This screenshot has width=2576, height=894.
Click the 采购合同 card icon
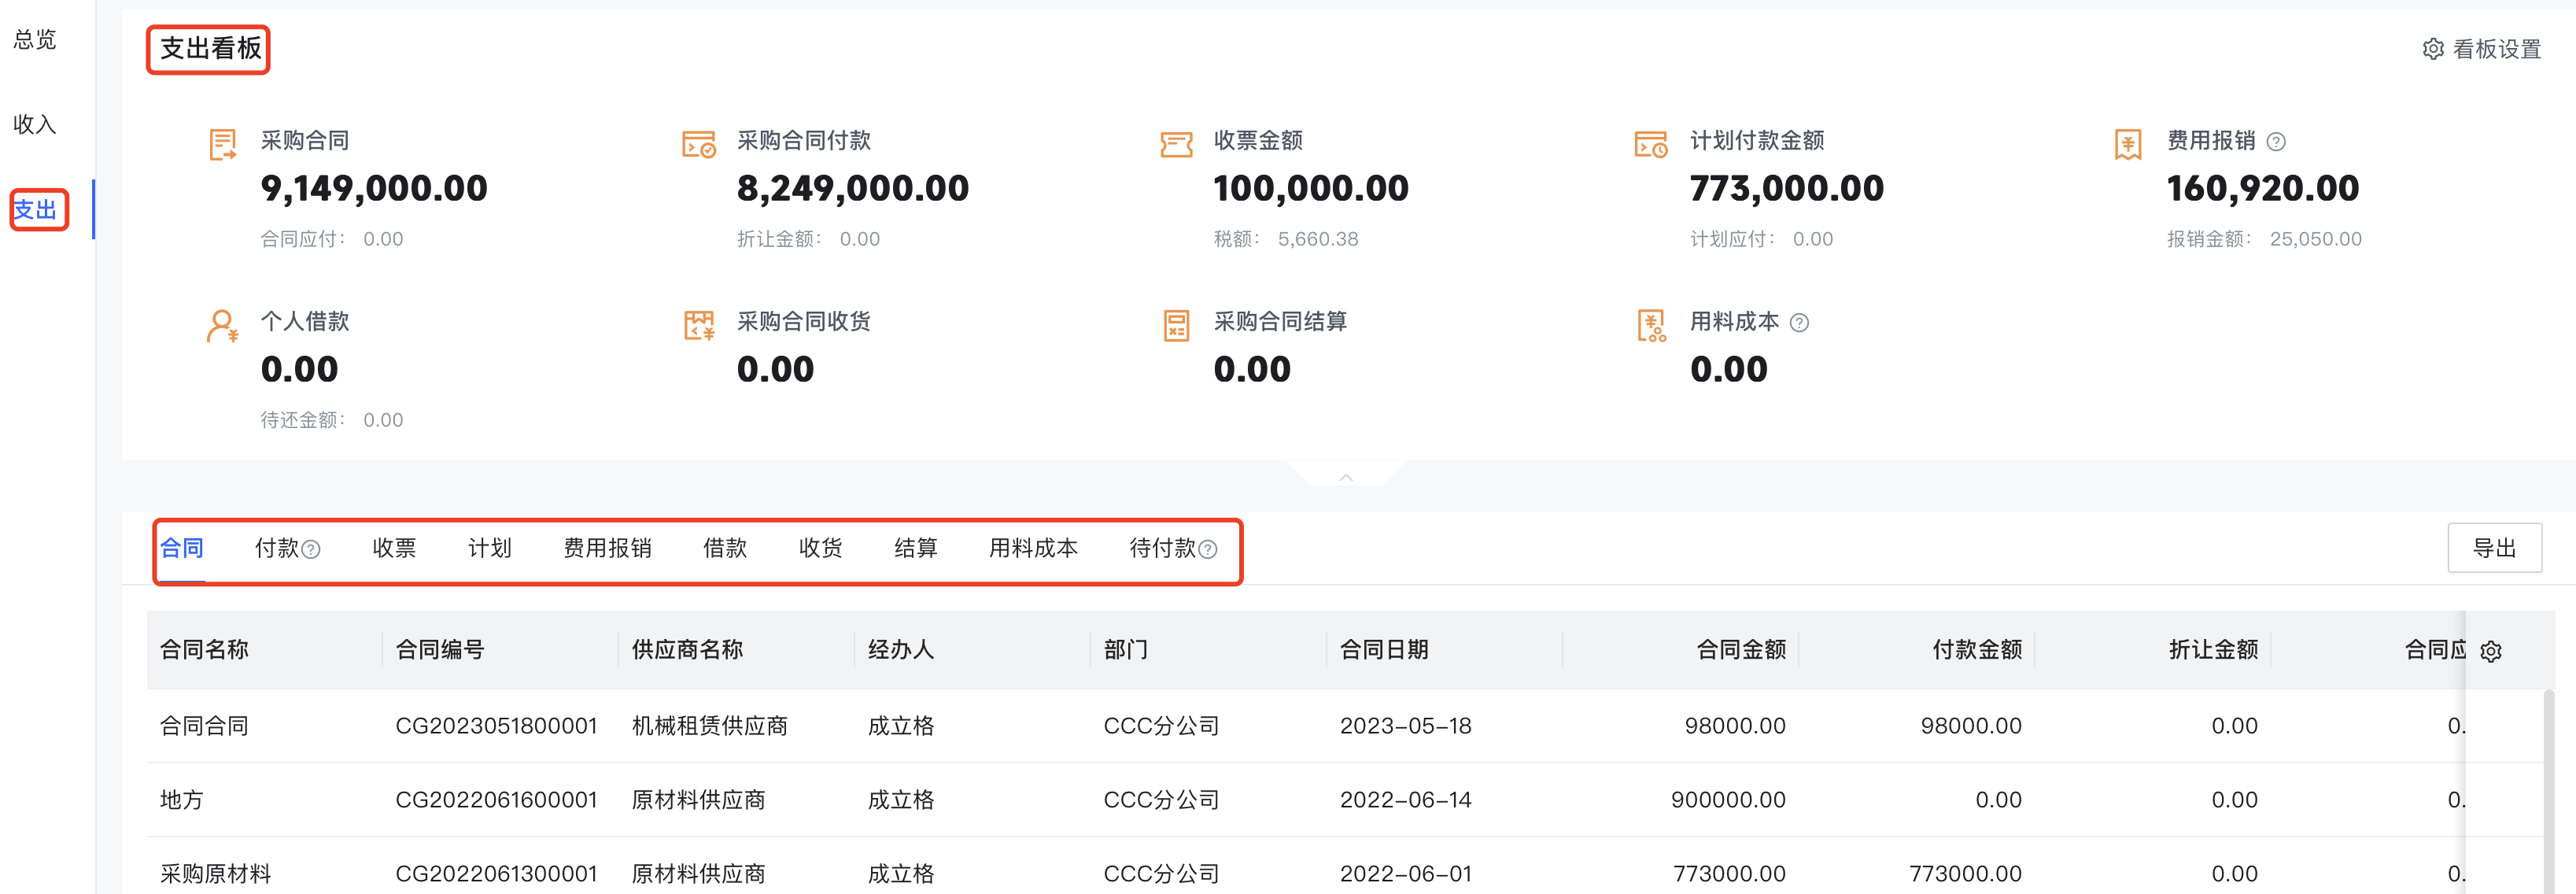click(222, 144)
